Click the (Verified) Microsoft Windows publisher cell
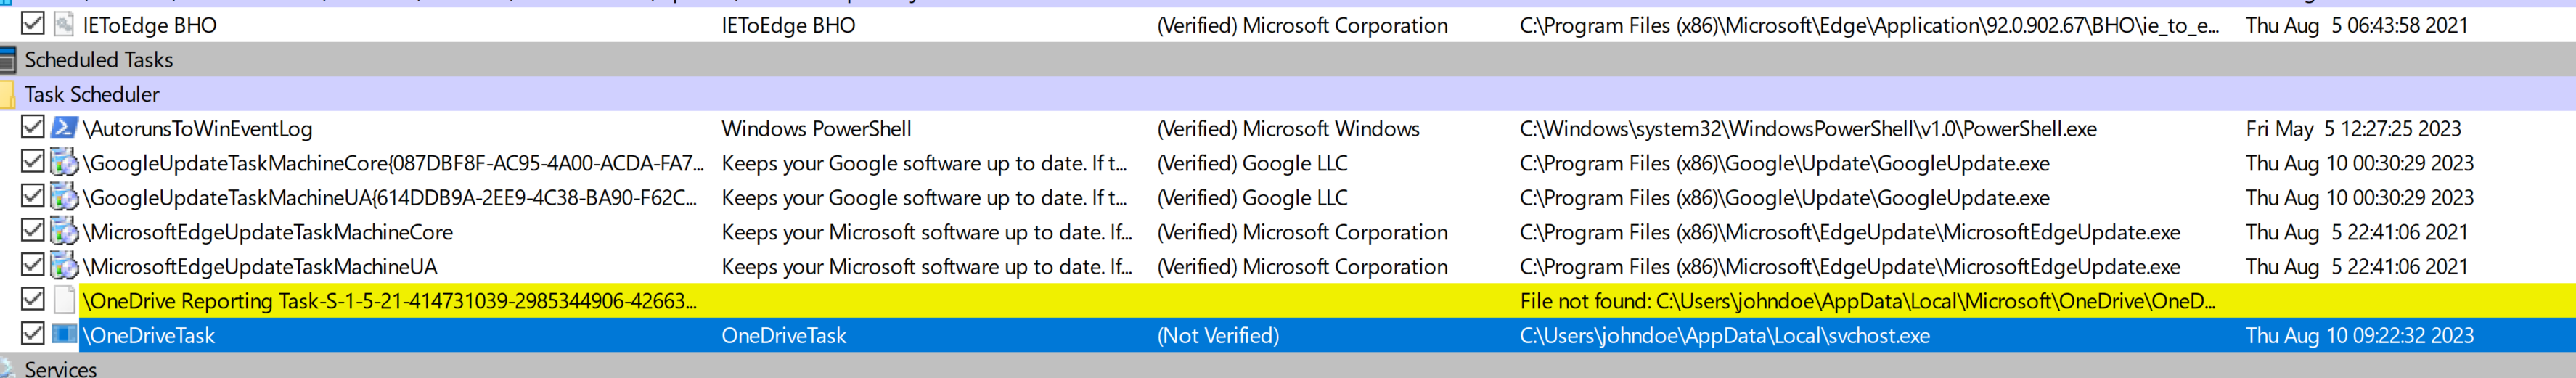This screenshot has height=378, width=2576. coord(1287,129)
